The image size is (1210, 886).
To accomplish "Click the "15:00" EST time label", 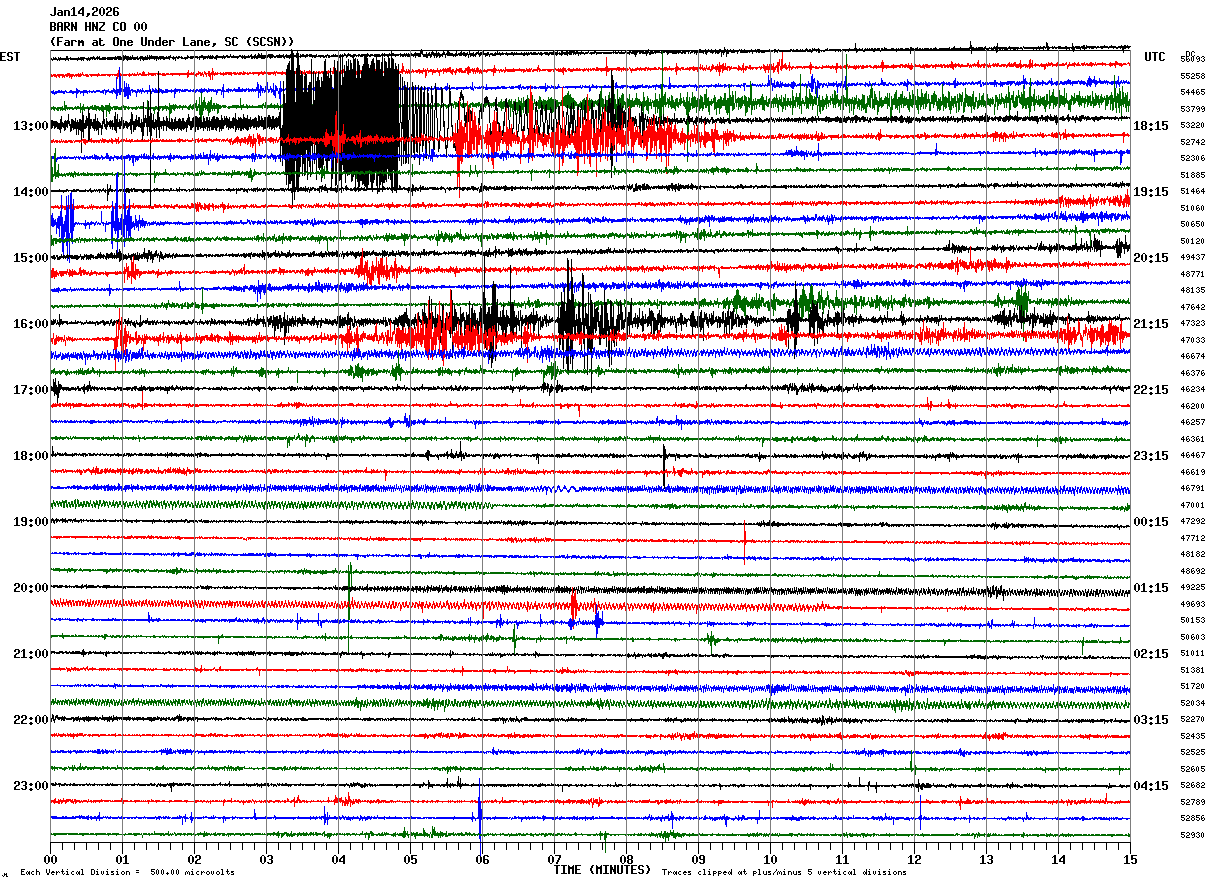I will (30, 258).
